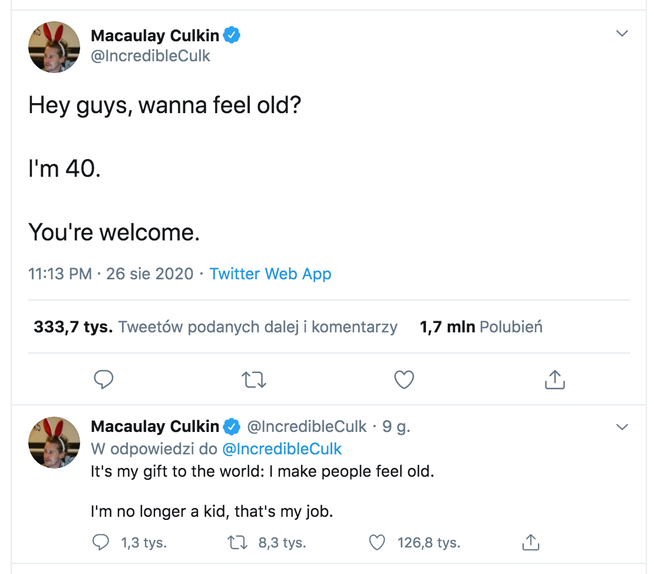Like the reply with 126,8 tys. likes

pyautogui.click(x=377, y=543)
